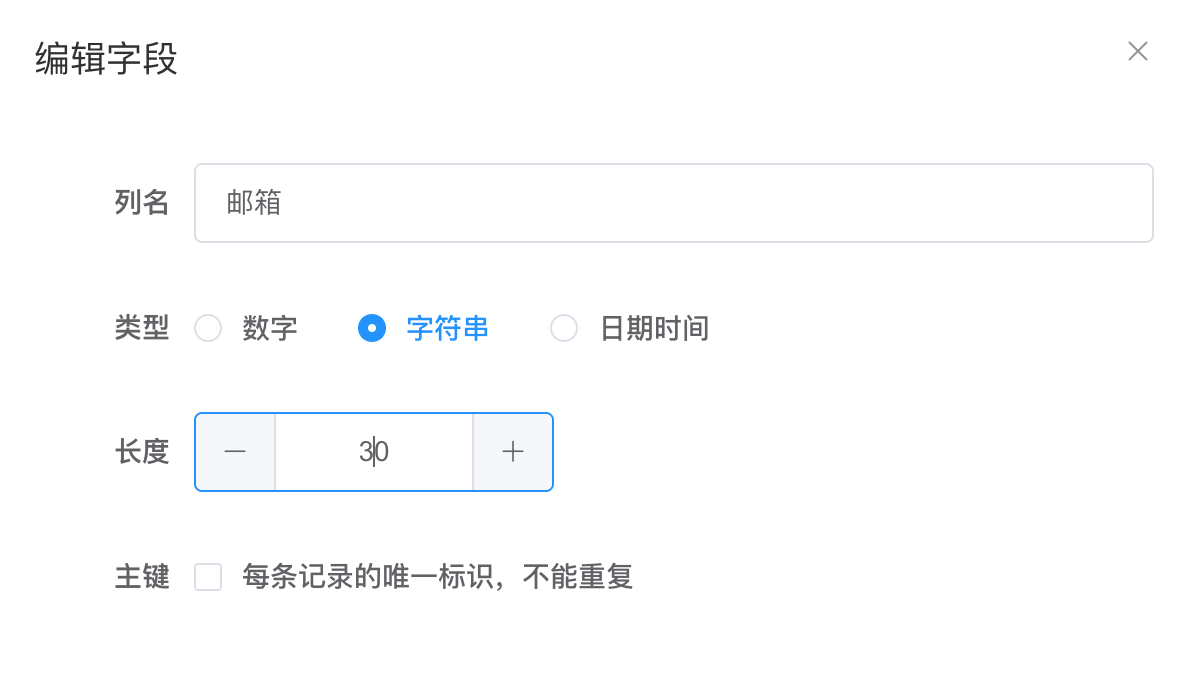Click the 不能重复 text after the comma
This screenshot has height=696, width=1190.
[578, 577]
